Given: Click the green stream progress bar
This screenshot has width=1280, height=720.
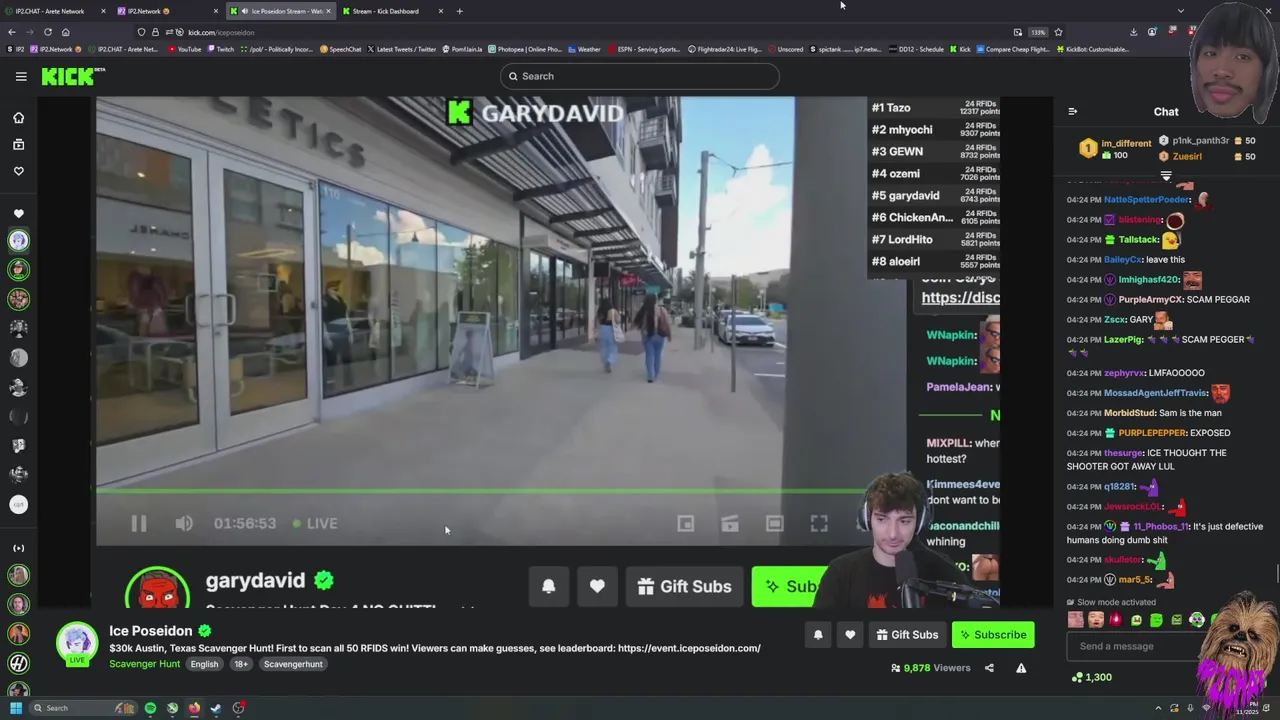Looking at the screenshot, I should 480,490.
